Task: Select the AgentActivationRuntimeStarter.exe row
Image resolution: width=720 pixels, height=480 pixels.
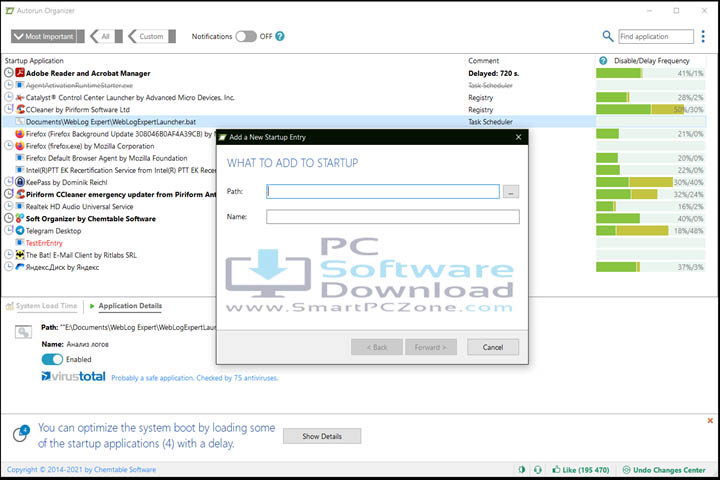Action: point(79,85)
